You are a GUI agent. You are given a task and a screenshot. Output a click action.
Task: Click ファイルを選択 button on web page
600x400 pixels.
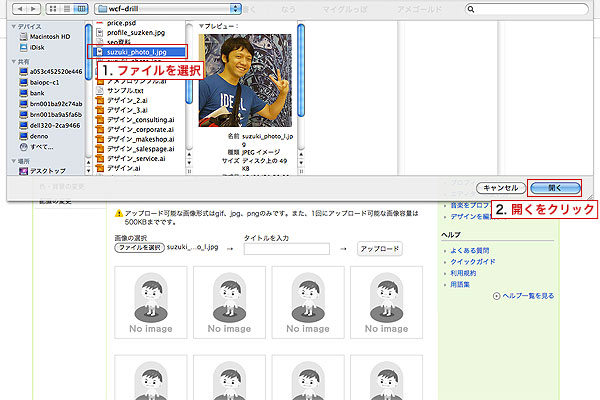coord(139,248)
